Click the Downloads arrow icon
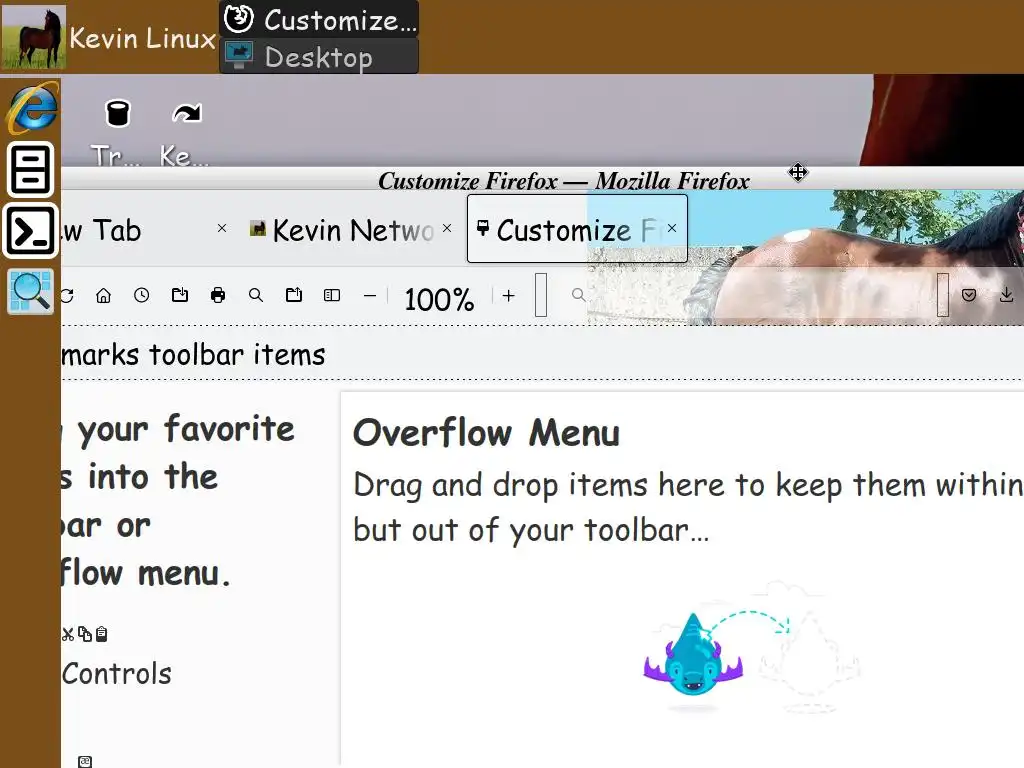This screenshot has height=768, width=1024. [x=1006, y=295]
